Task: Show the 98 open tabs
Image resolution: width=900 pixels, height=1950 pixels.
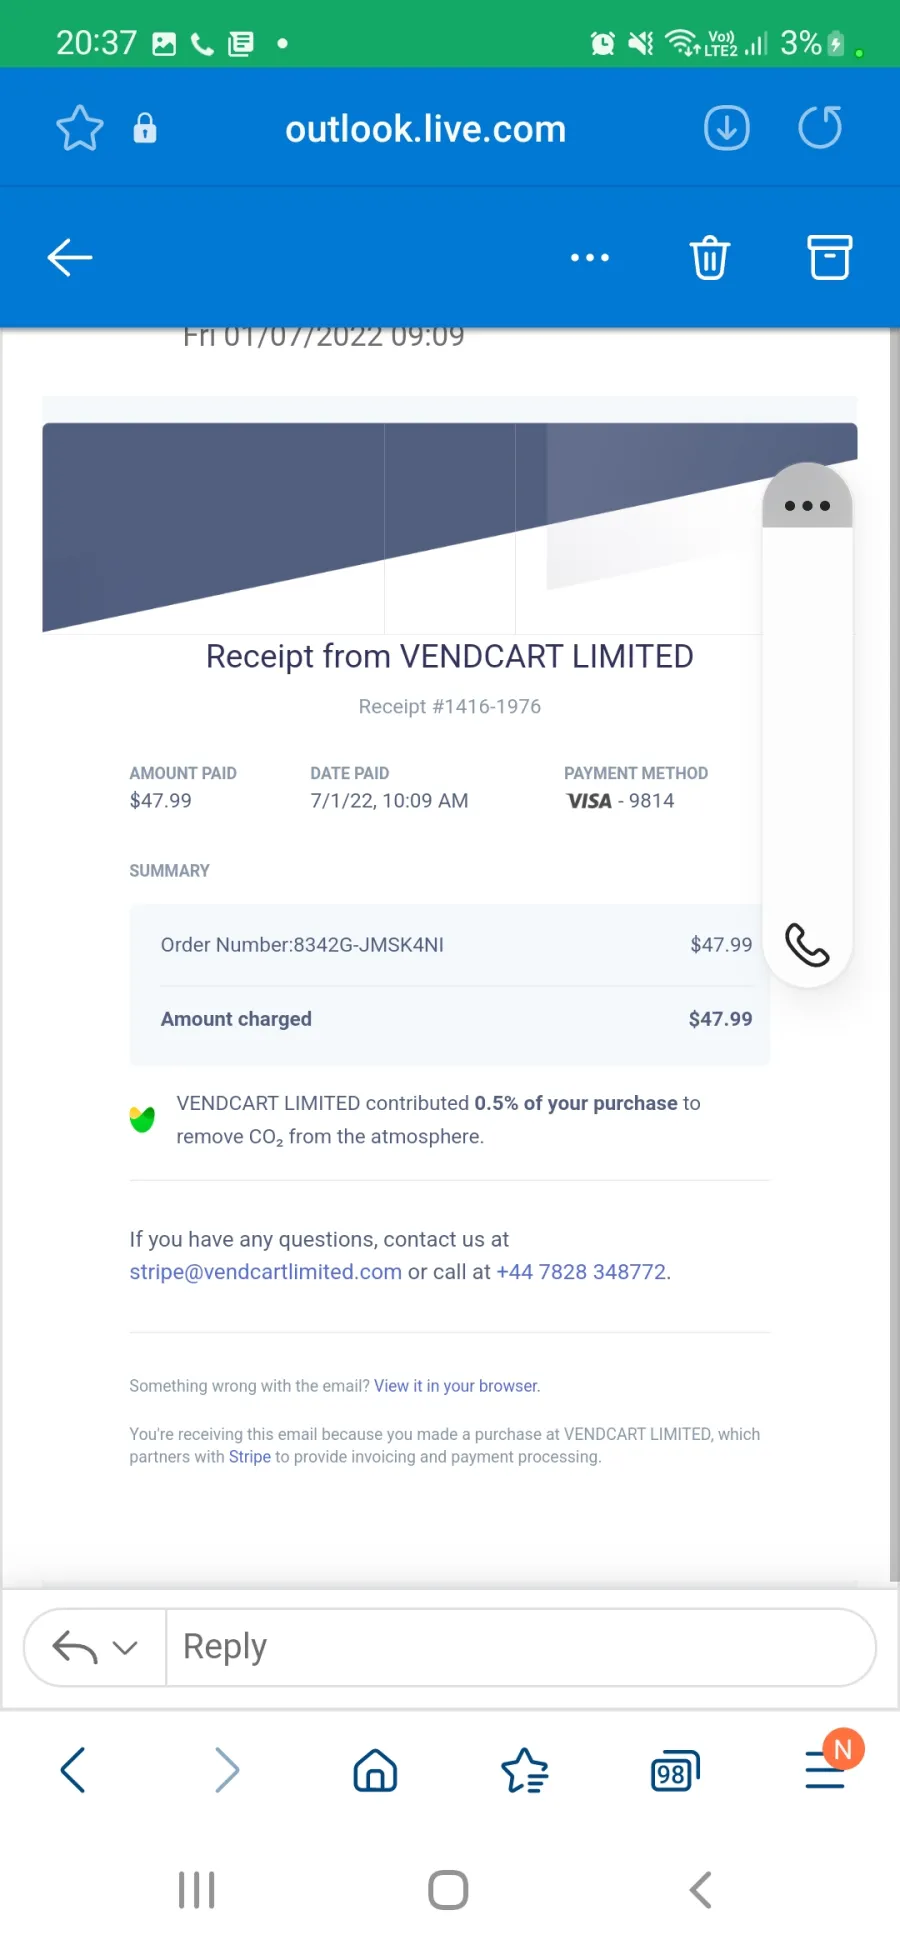Action: [675, 1771]
